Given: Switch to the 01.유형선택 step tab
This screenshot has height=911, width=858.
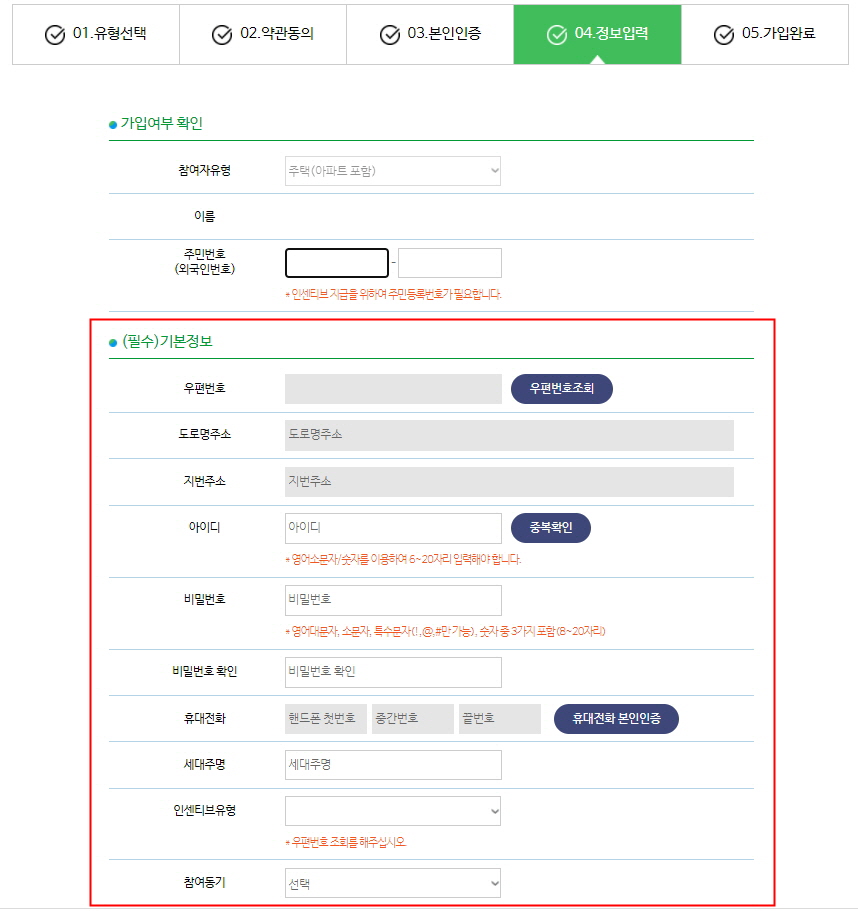Looking at the screenshot, I should [95, 34].
